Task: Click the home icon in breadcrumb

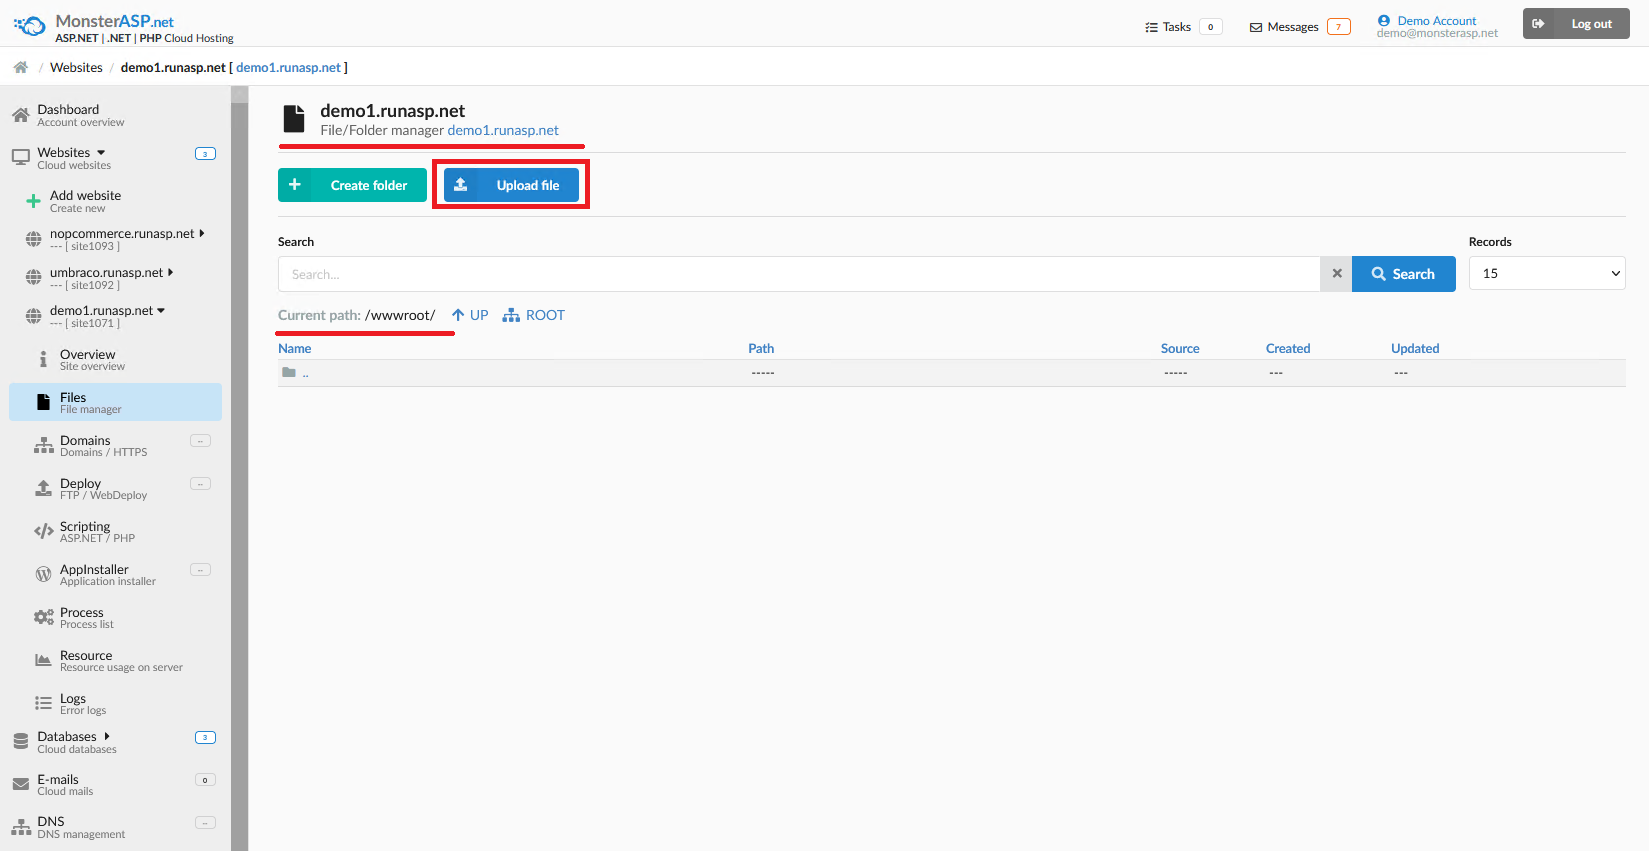Action: coord(20,67)
